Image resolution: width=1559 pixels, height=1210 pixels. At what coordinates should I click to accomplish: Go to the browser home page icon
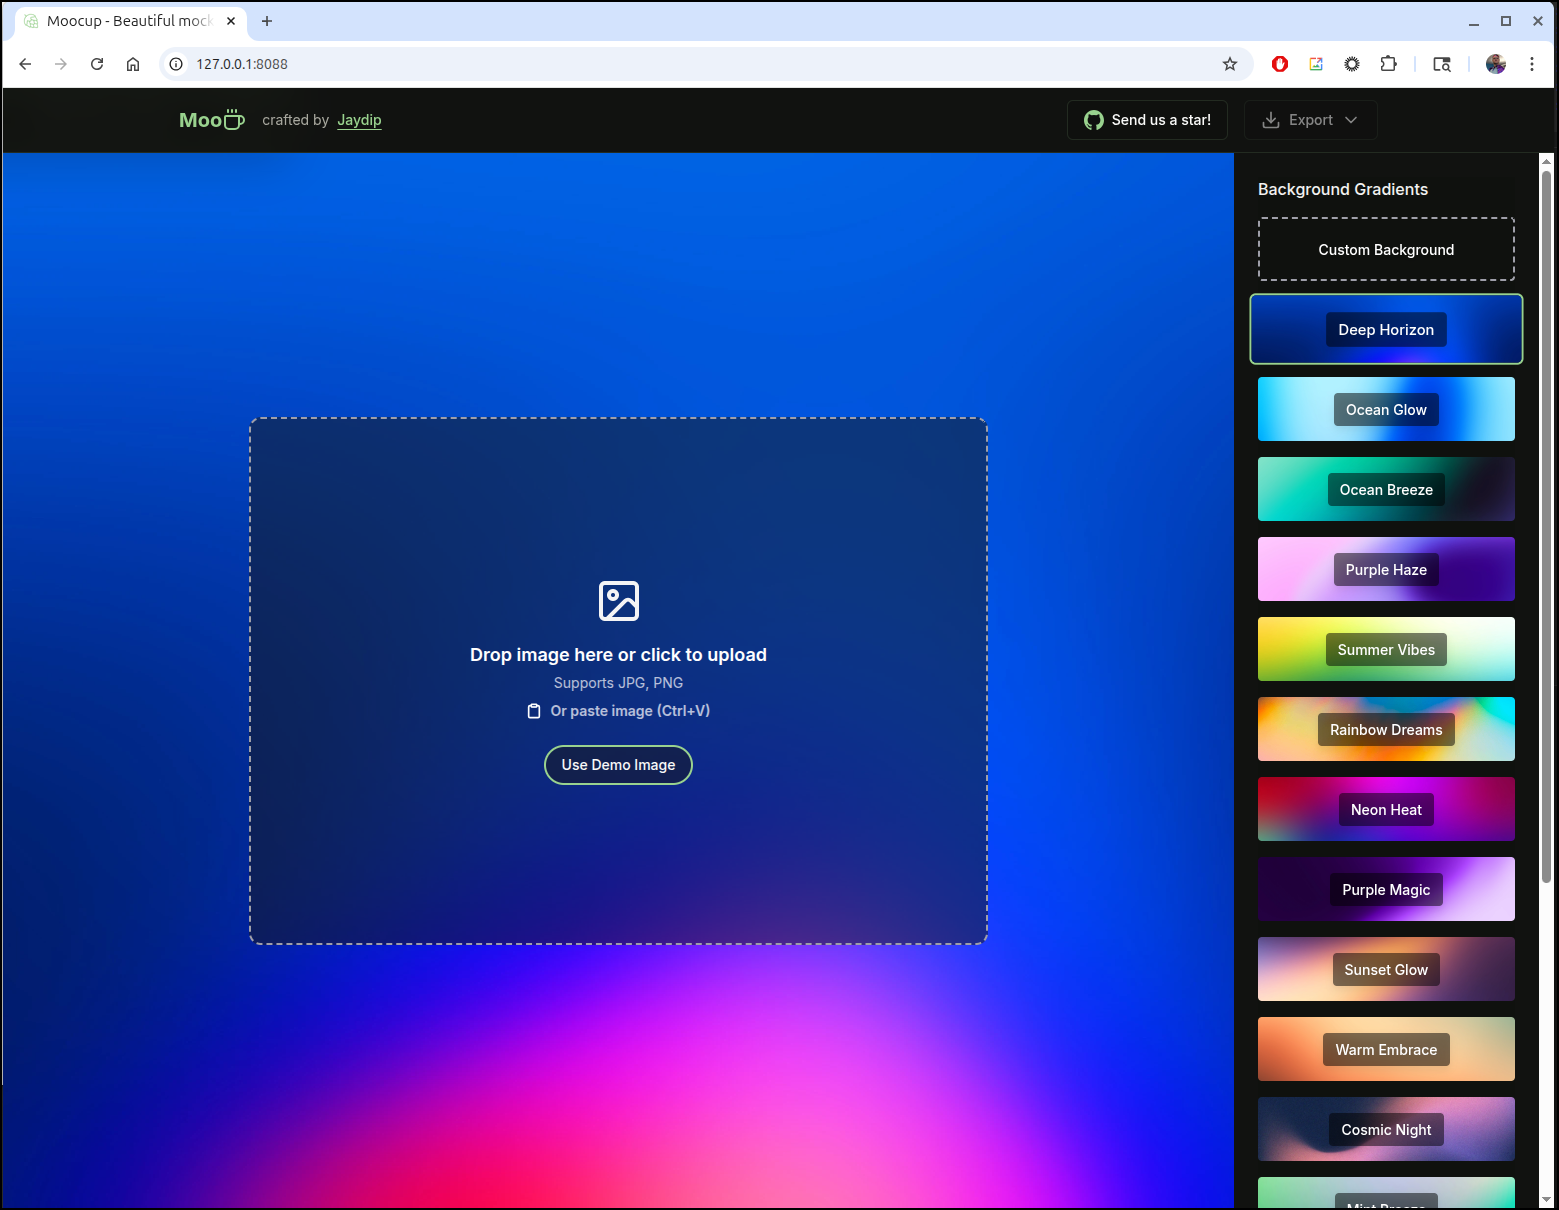coord(133,64)
